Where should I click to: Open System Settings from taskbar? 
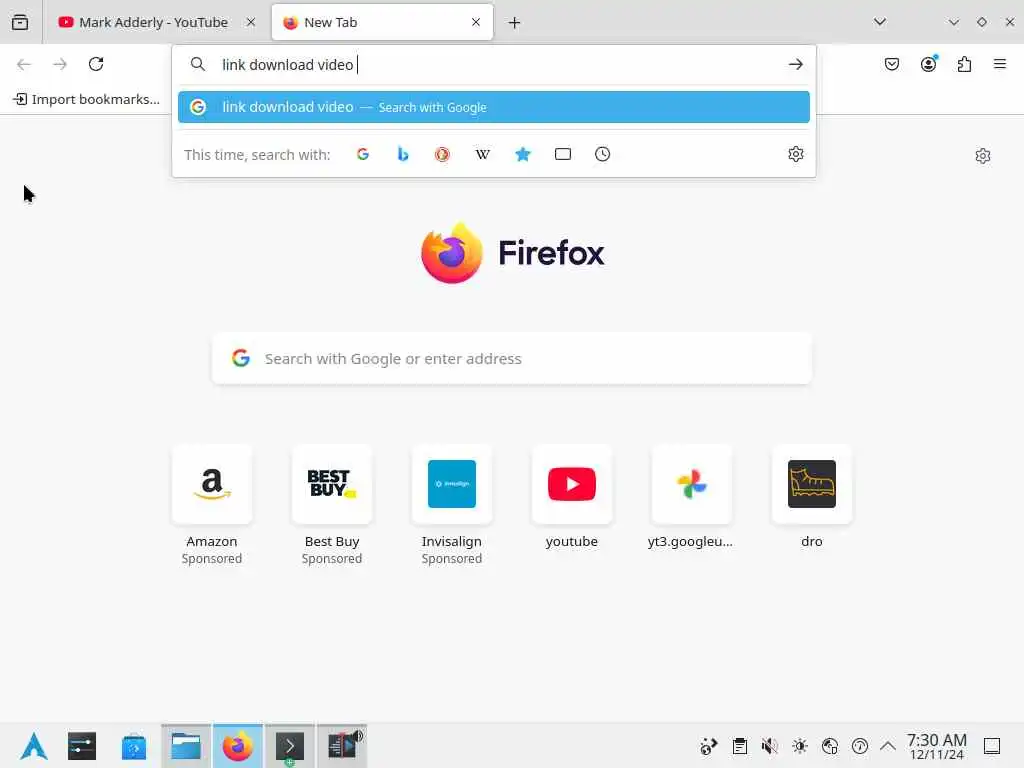82,746
